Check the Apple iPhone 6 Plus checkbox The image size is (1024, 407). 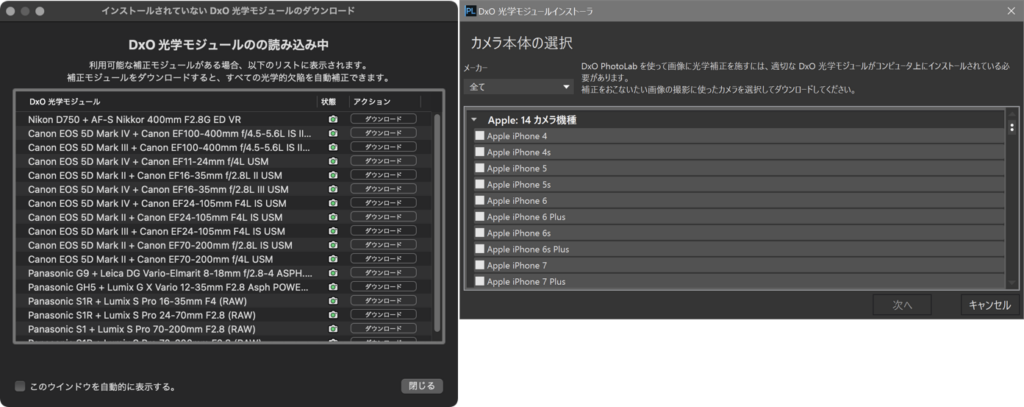480,217
